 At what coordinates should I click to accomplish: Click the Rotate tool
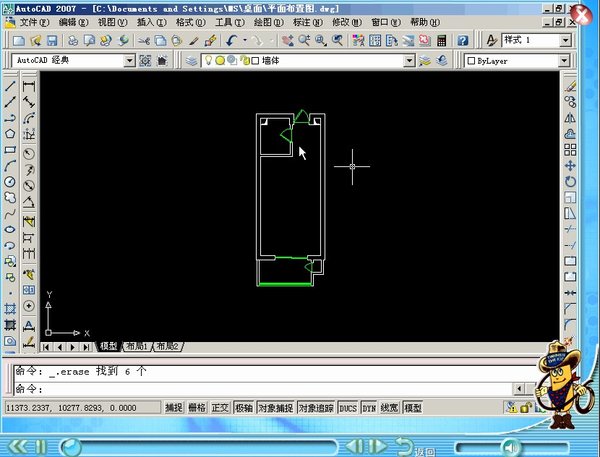click(x=570, y=181)
